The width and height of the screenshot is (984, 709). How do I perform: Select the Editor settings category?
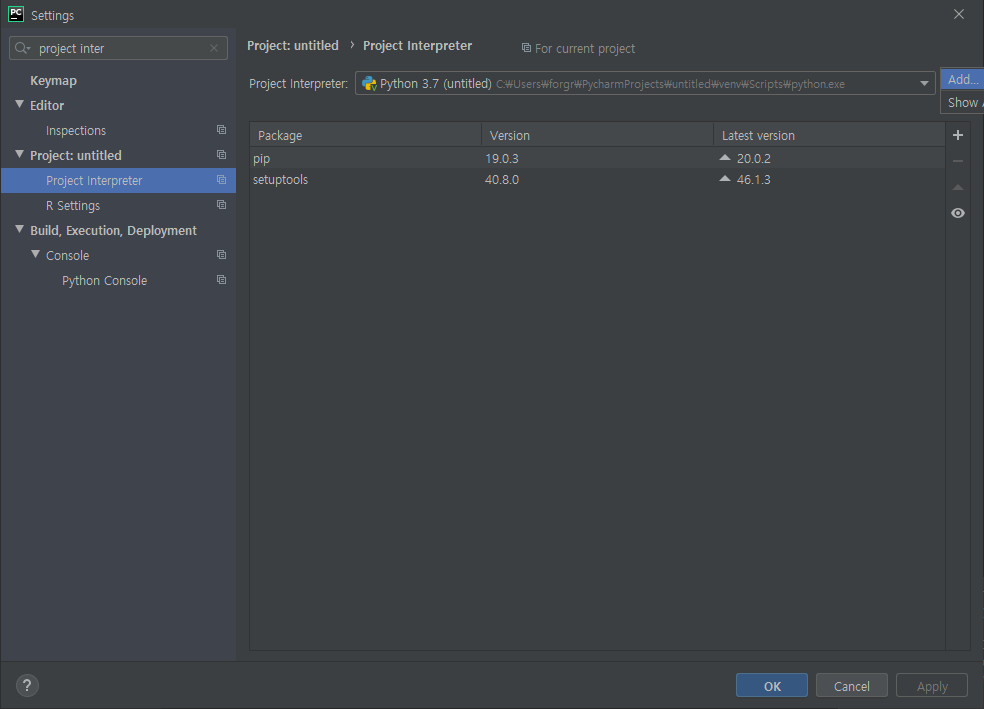pos(47,105)
